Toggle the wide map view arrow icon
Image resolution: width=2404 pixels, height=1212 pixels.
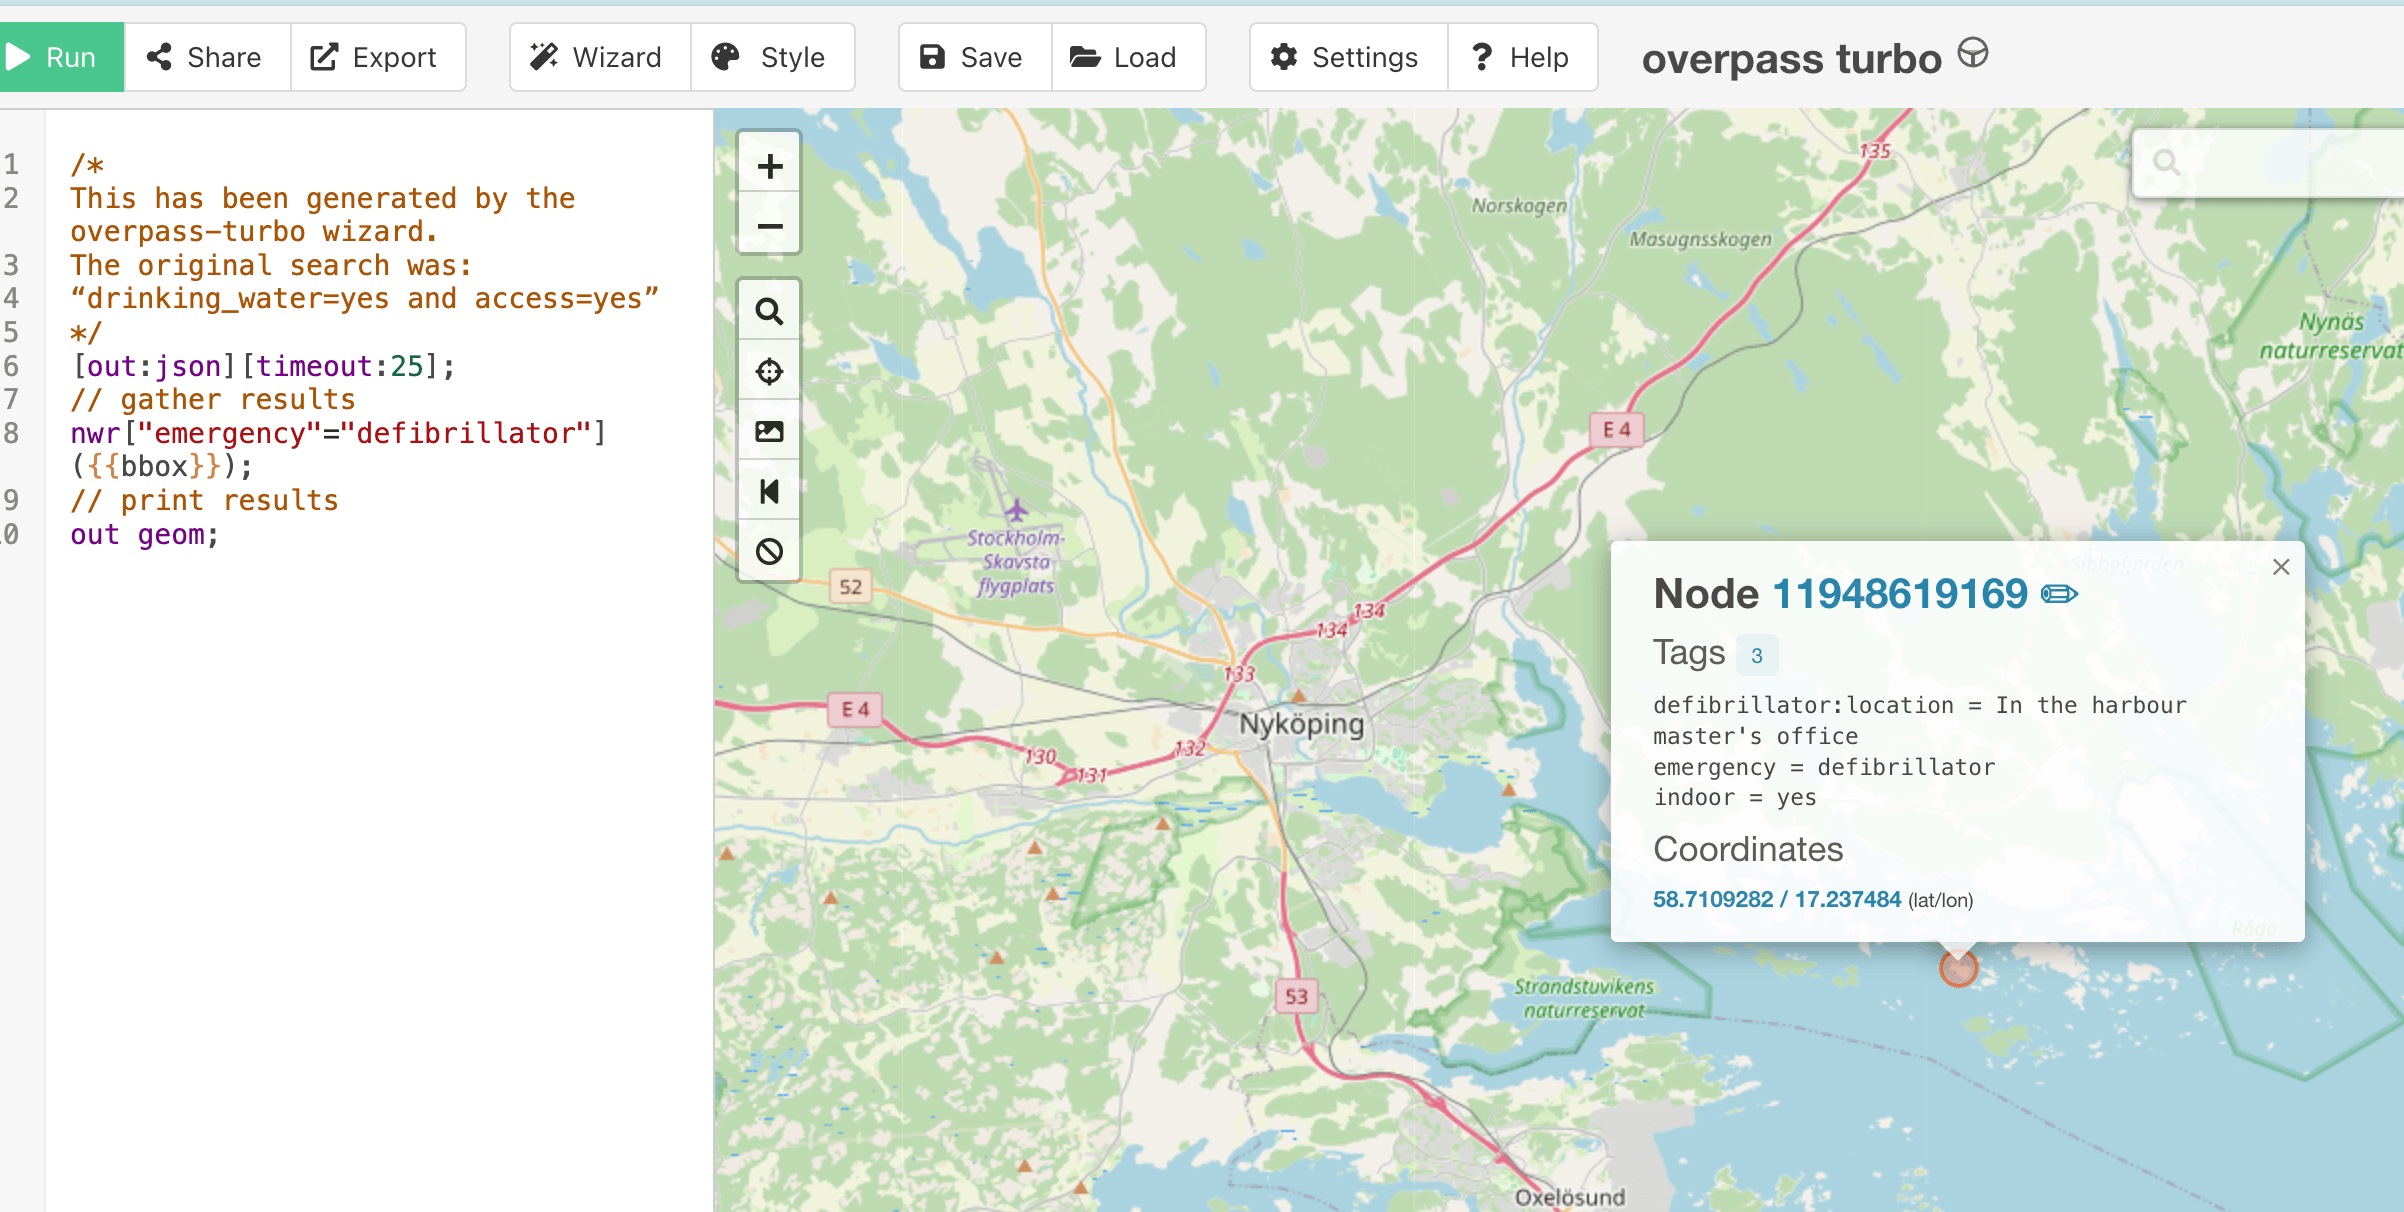point(769,492)
